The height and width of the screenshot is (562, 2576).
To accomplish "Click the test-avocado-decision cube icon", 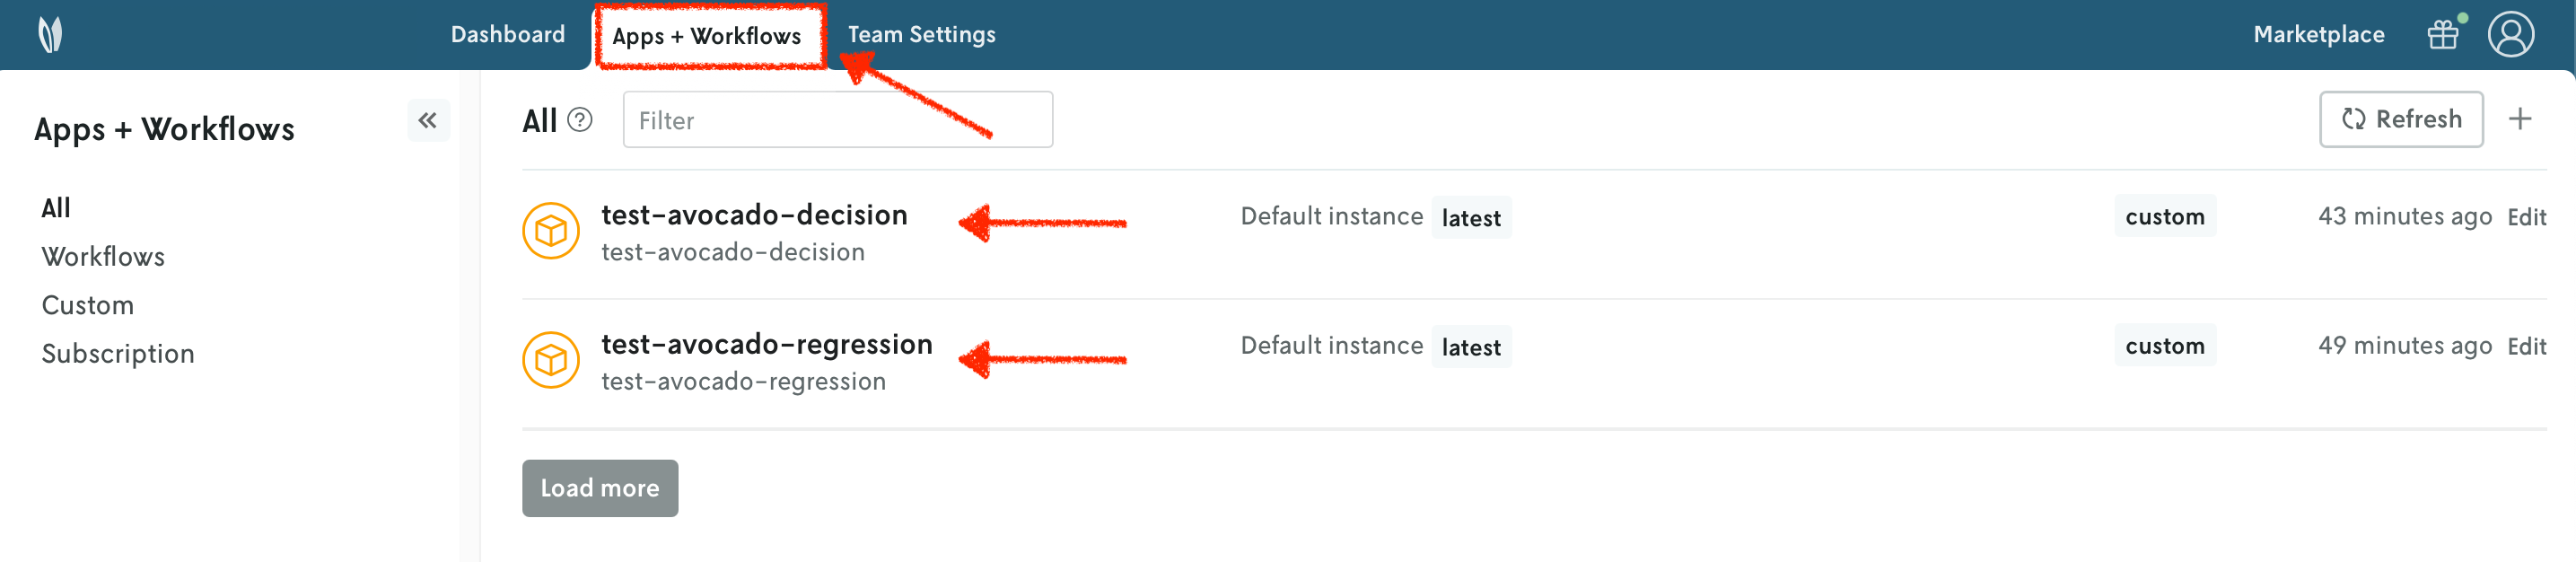I will click(x=551, y=231).
